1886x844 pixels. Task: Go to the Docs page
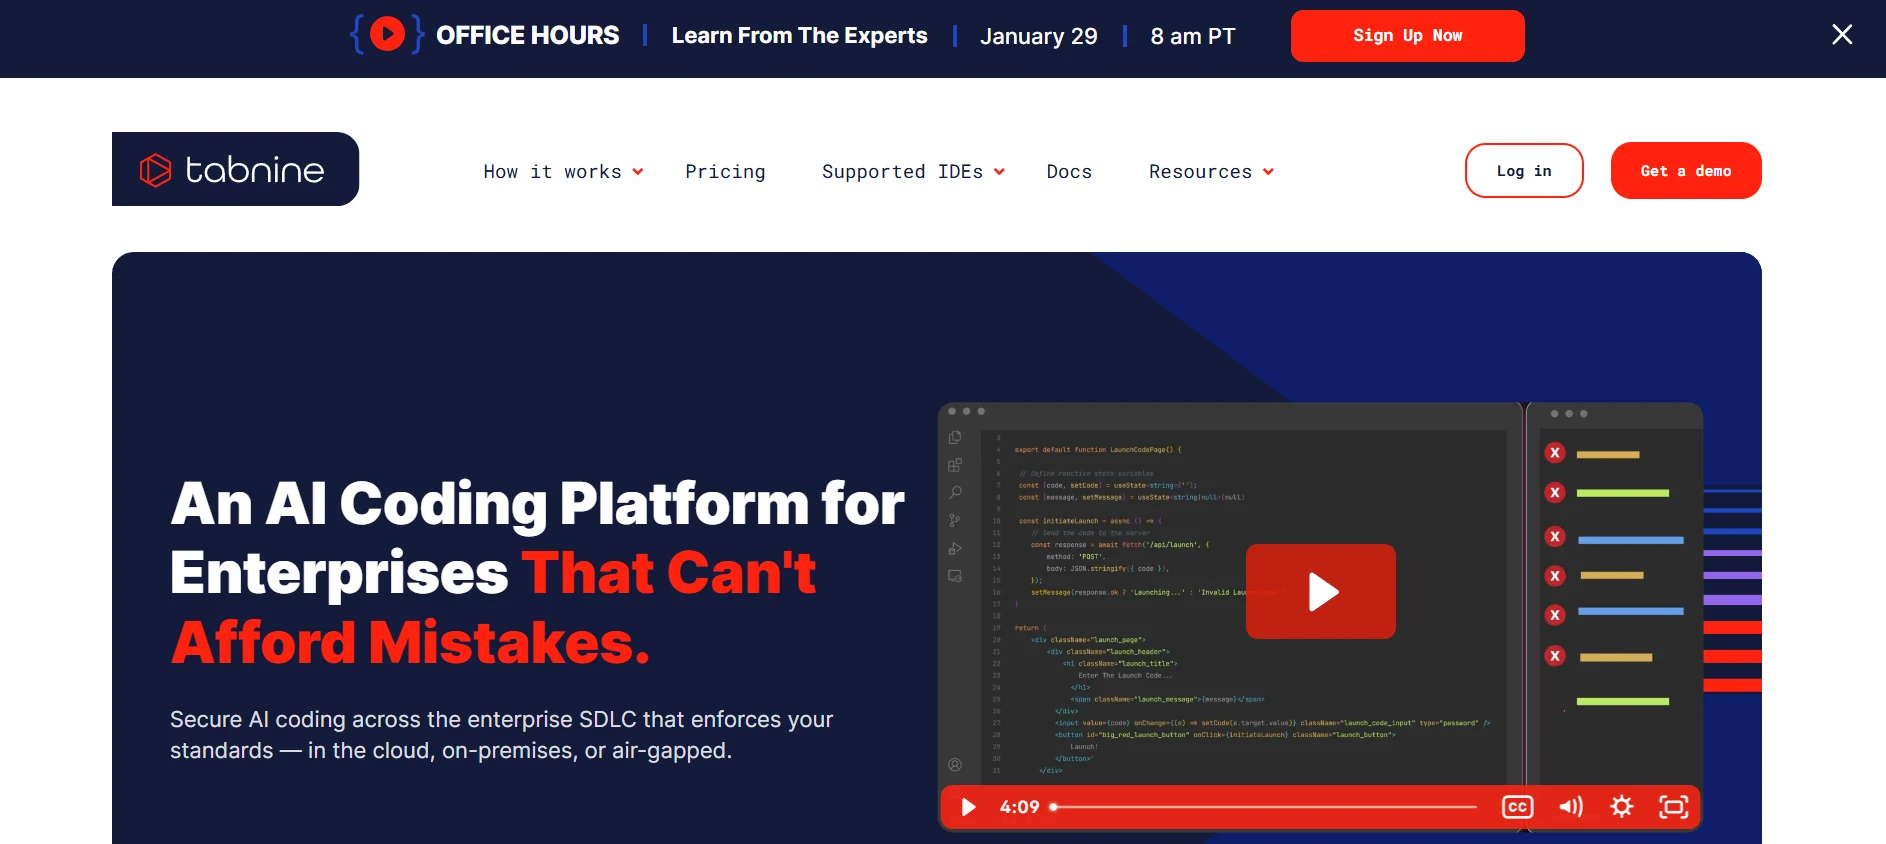pos(1069,172)
